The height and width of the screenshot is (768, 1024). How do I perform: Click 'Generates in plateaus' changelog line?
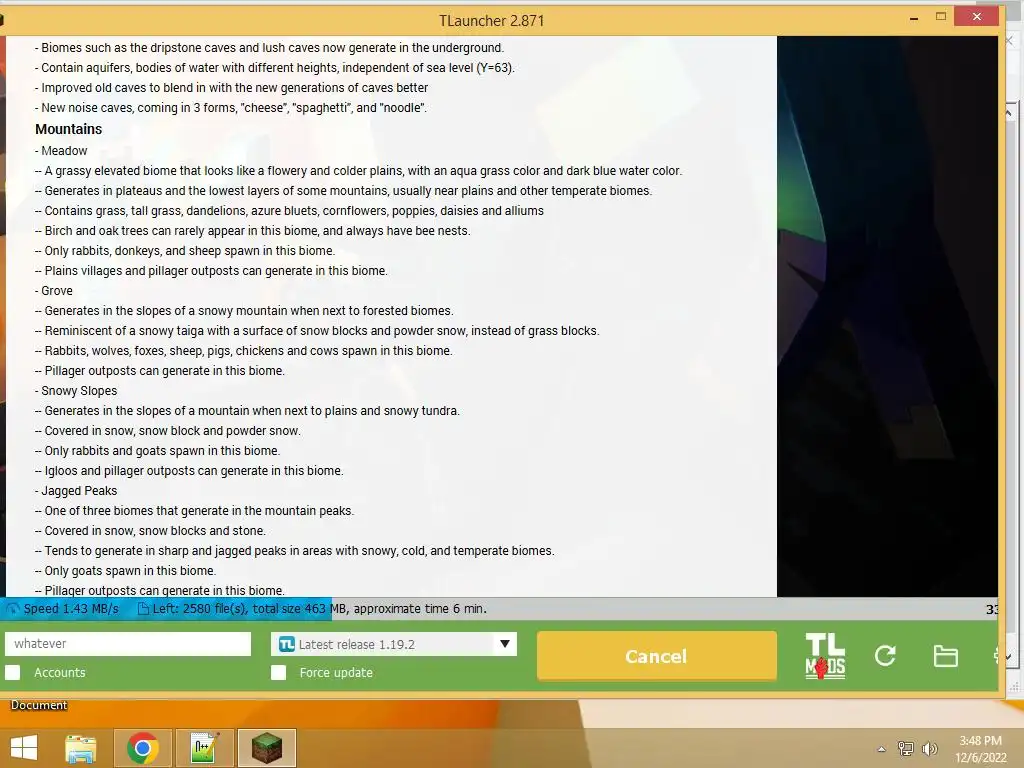344,191
